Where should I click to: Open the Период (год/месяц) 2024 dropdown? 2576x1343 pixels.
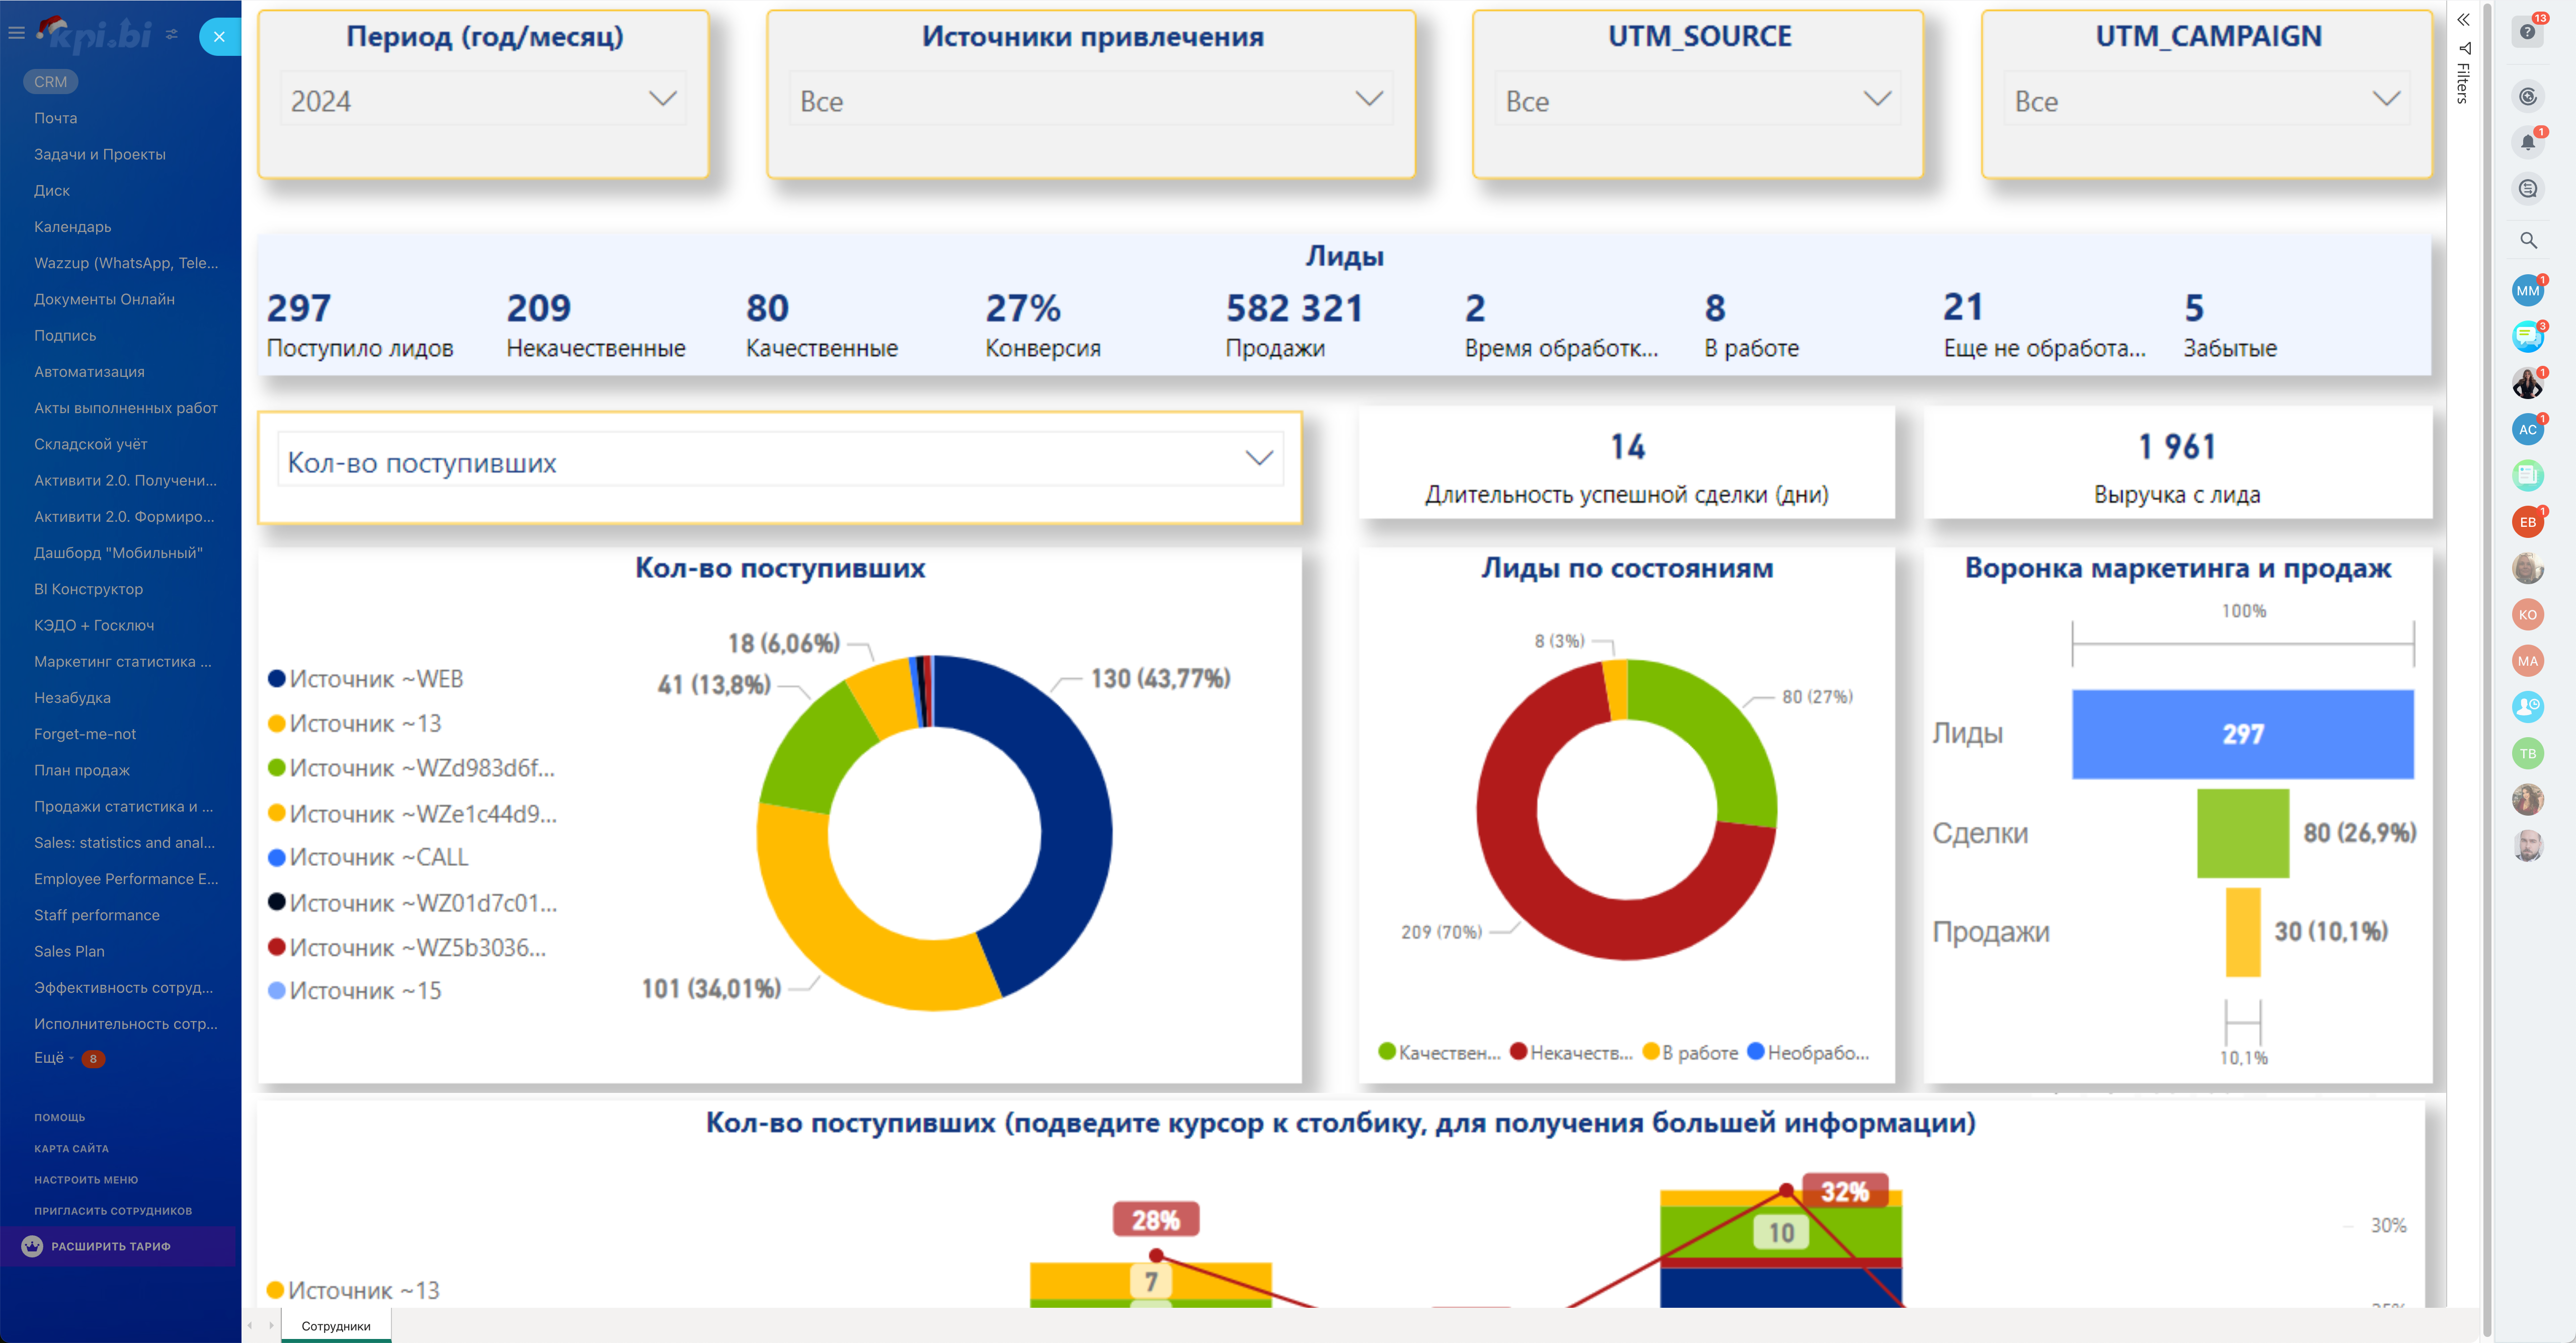483,100
